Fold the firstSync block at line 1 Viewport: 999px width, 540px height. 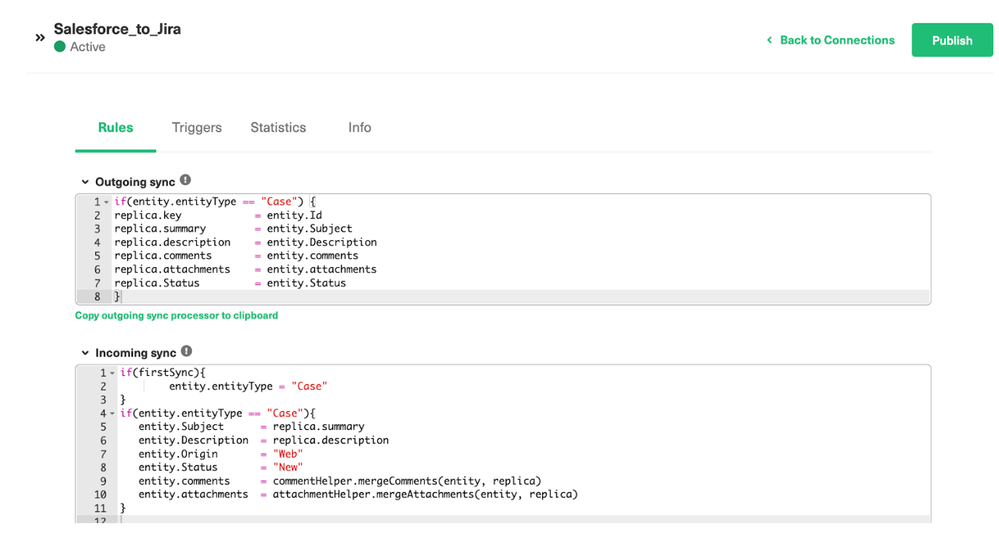point(112,373)
